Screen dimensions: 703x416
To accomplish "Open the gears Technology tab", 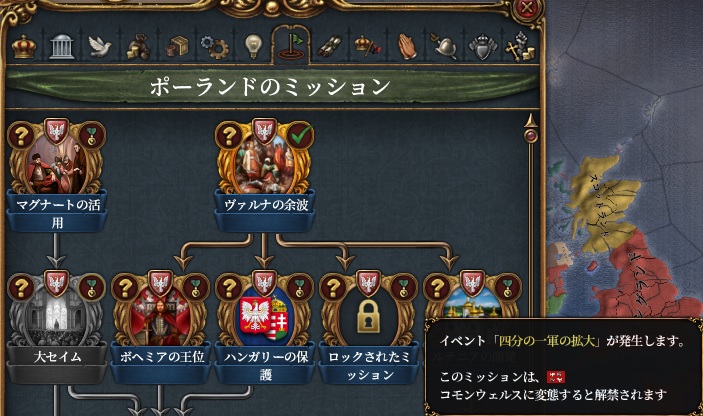I will (215, 47).
